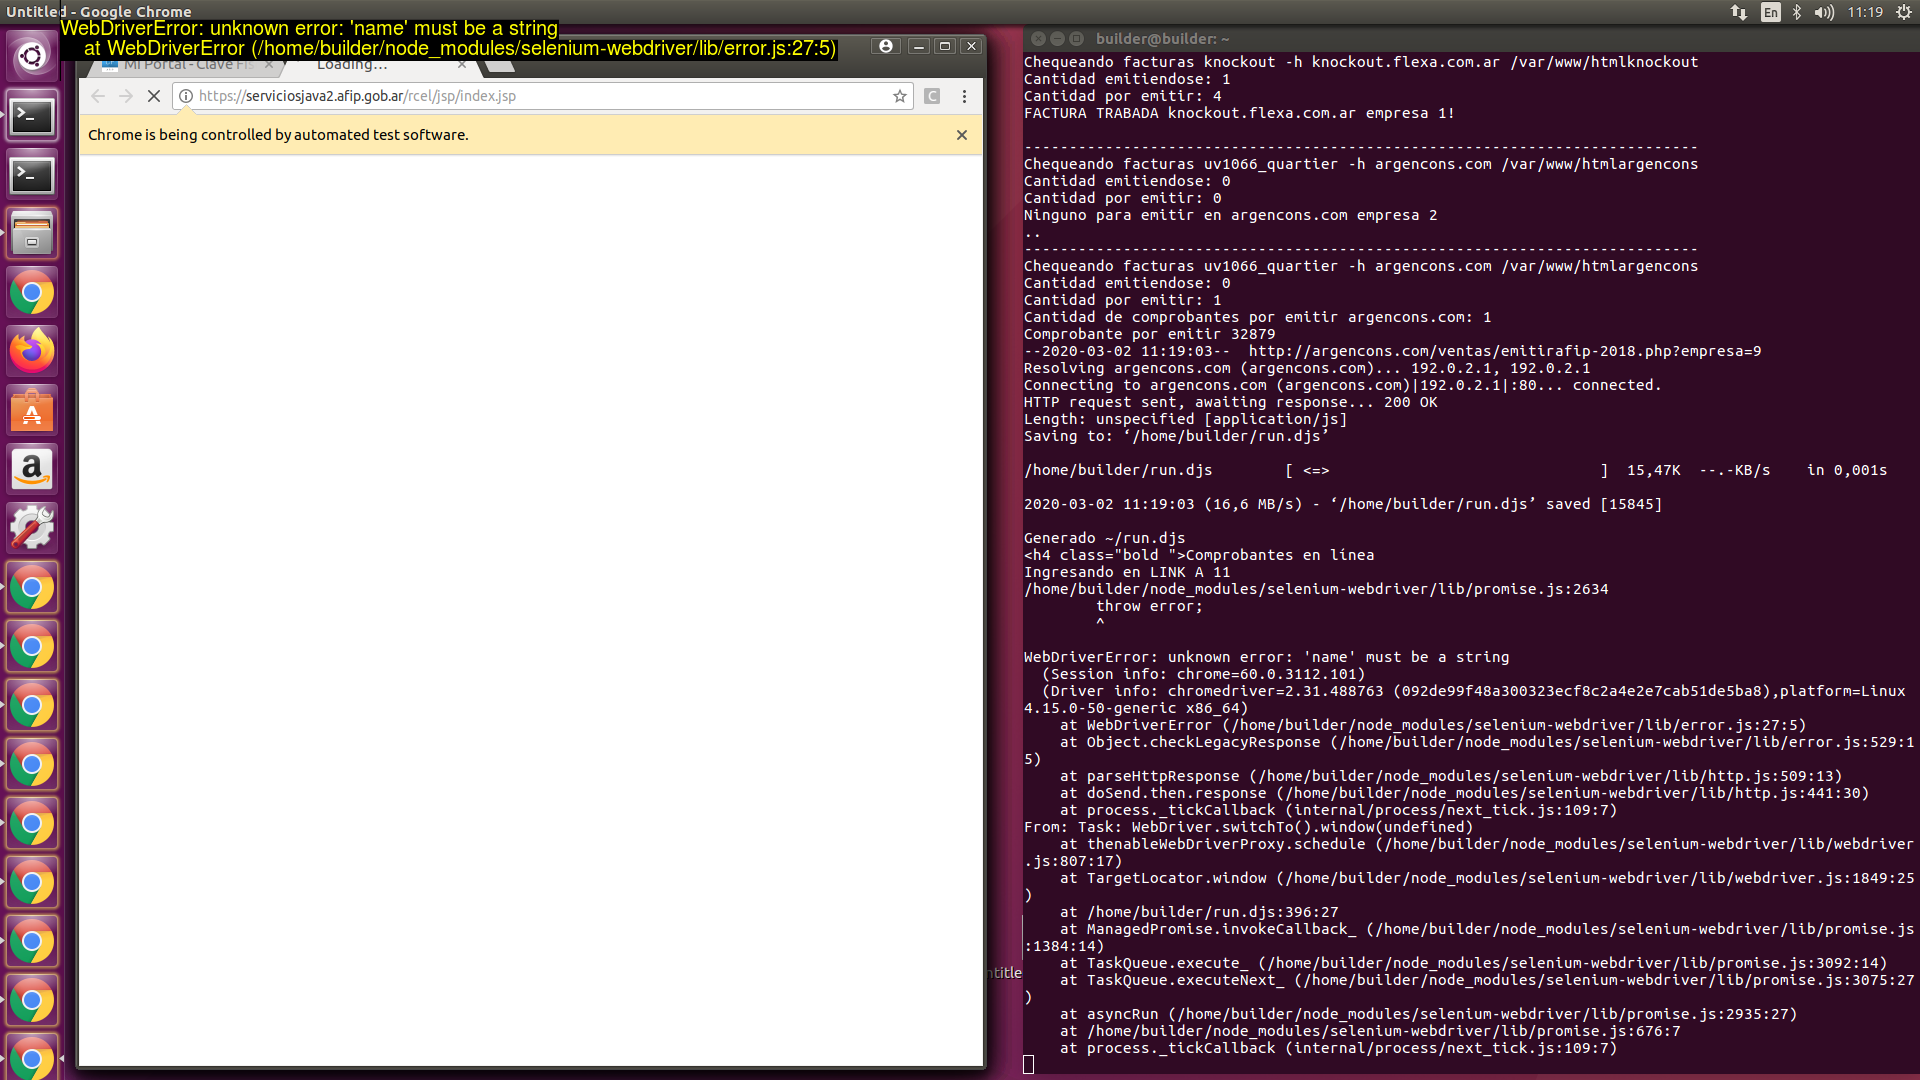Screen dimensions: 1920x1080
Task: Open the system power gear menu
Action: [1904, 12]
